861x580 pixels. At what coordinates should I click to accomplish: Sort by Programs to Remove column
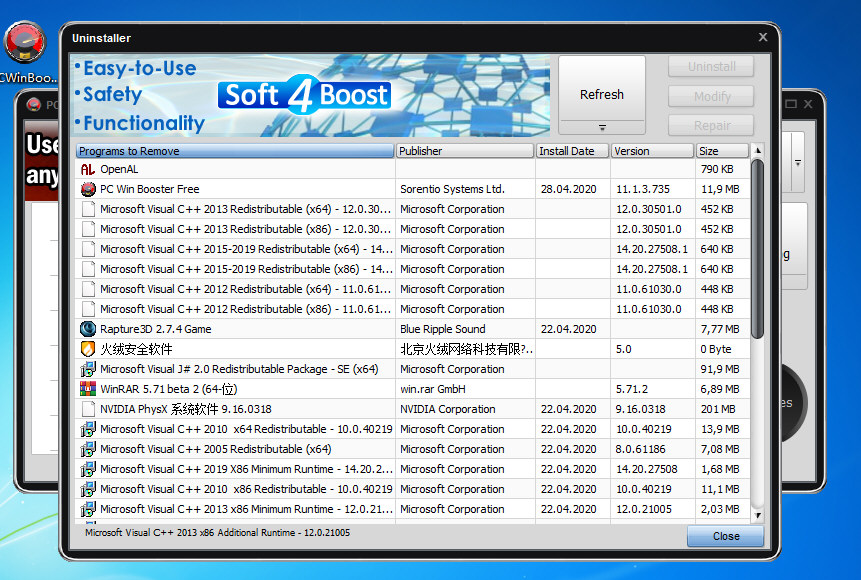pos(234,151)
